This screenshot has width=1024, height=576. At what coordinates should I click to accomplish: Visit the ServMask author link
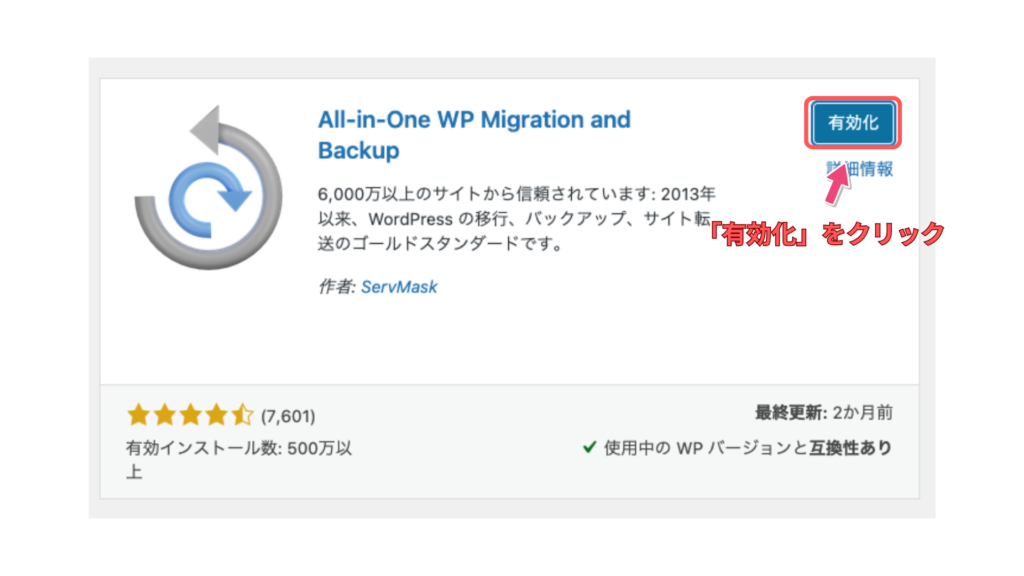tap(399, 287)
